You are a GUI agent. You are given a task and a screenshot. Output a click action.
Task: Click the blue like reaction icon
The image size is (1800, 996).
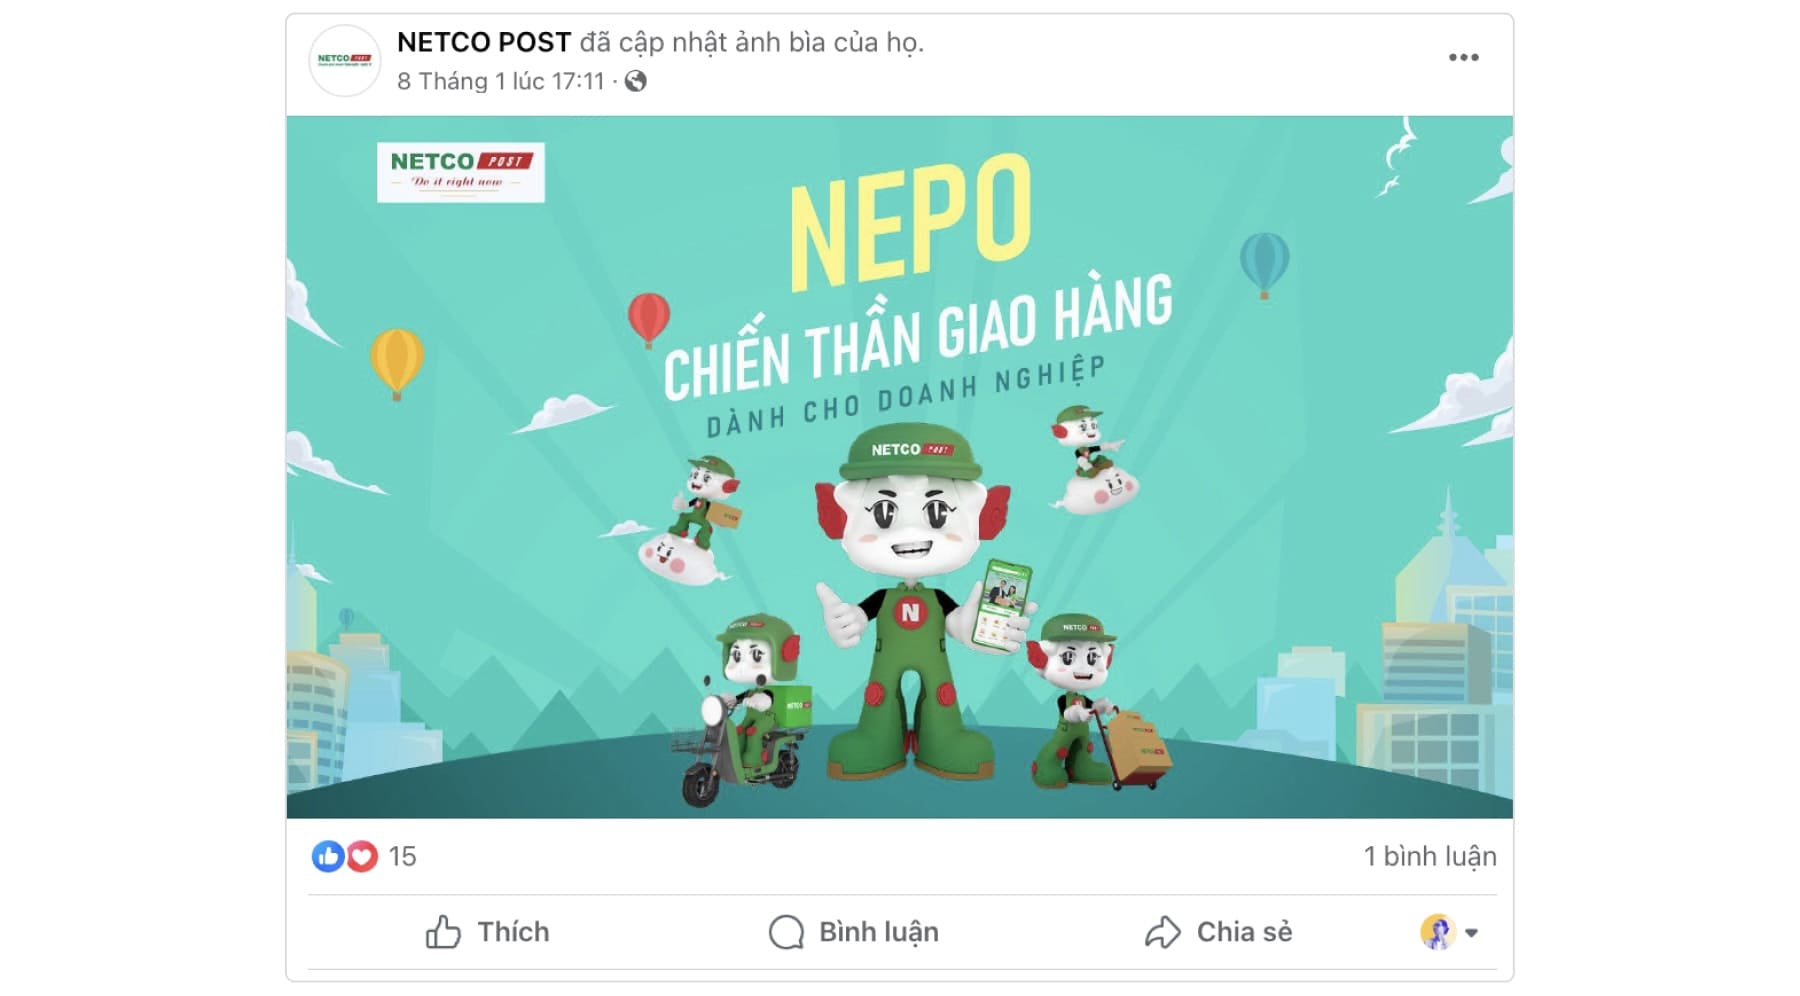pyautogui.click(x=328, y=856)
